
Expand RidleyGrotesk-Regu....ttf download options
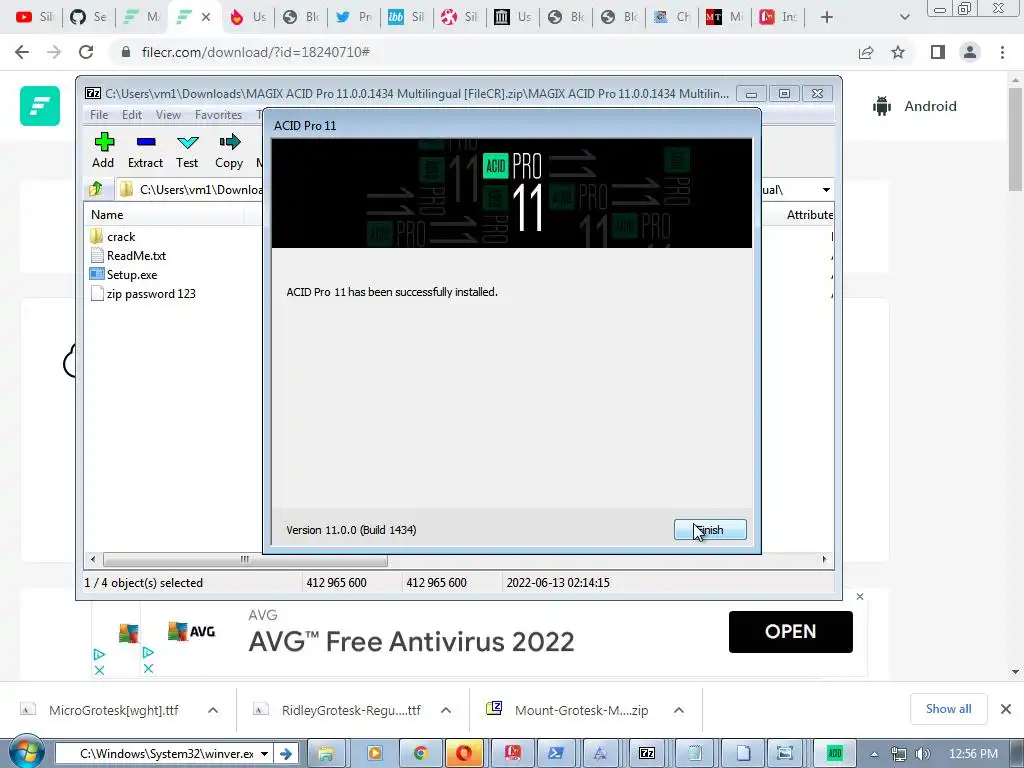tap(446, 710)
